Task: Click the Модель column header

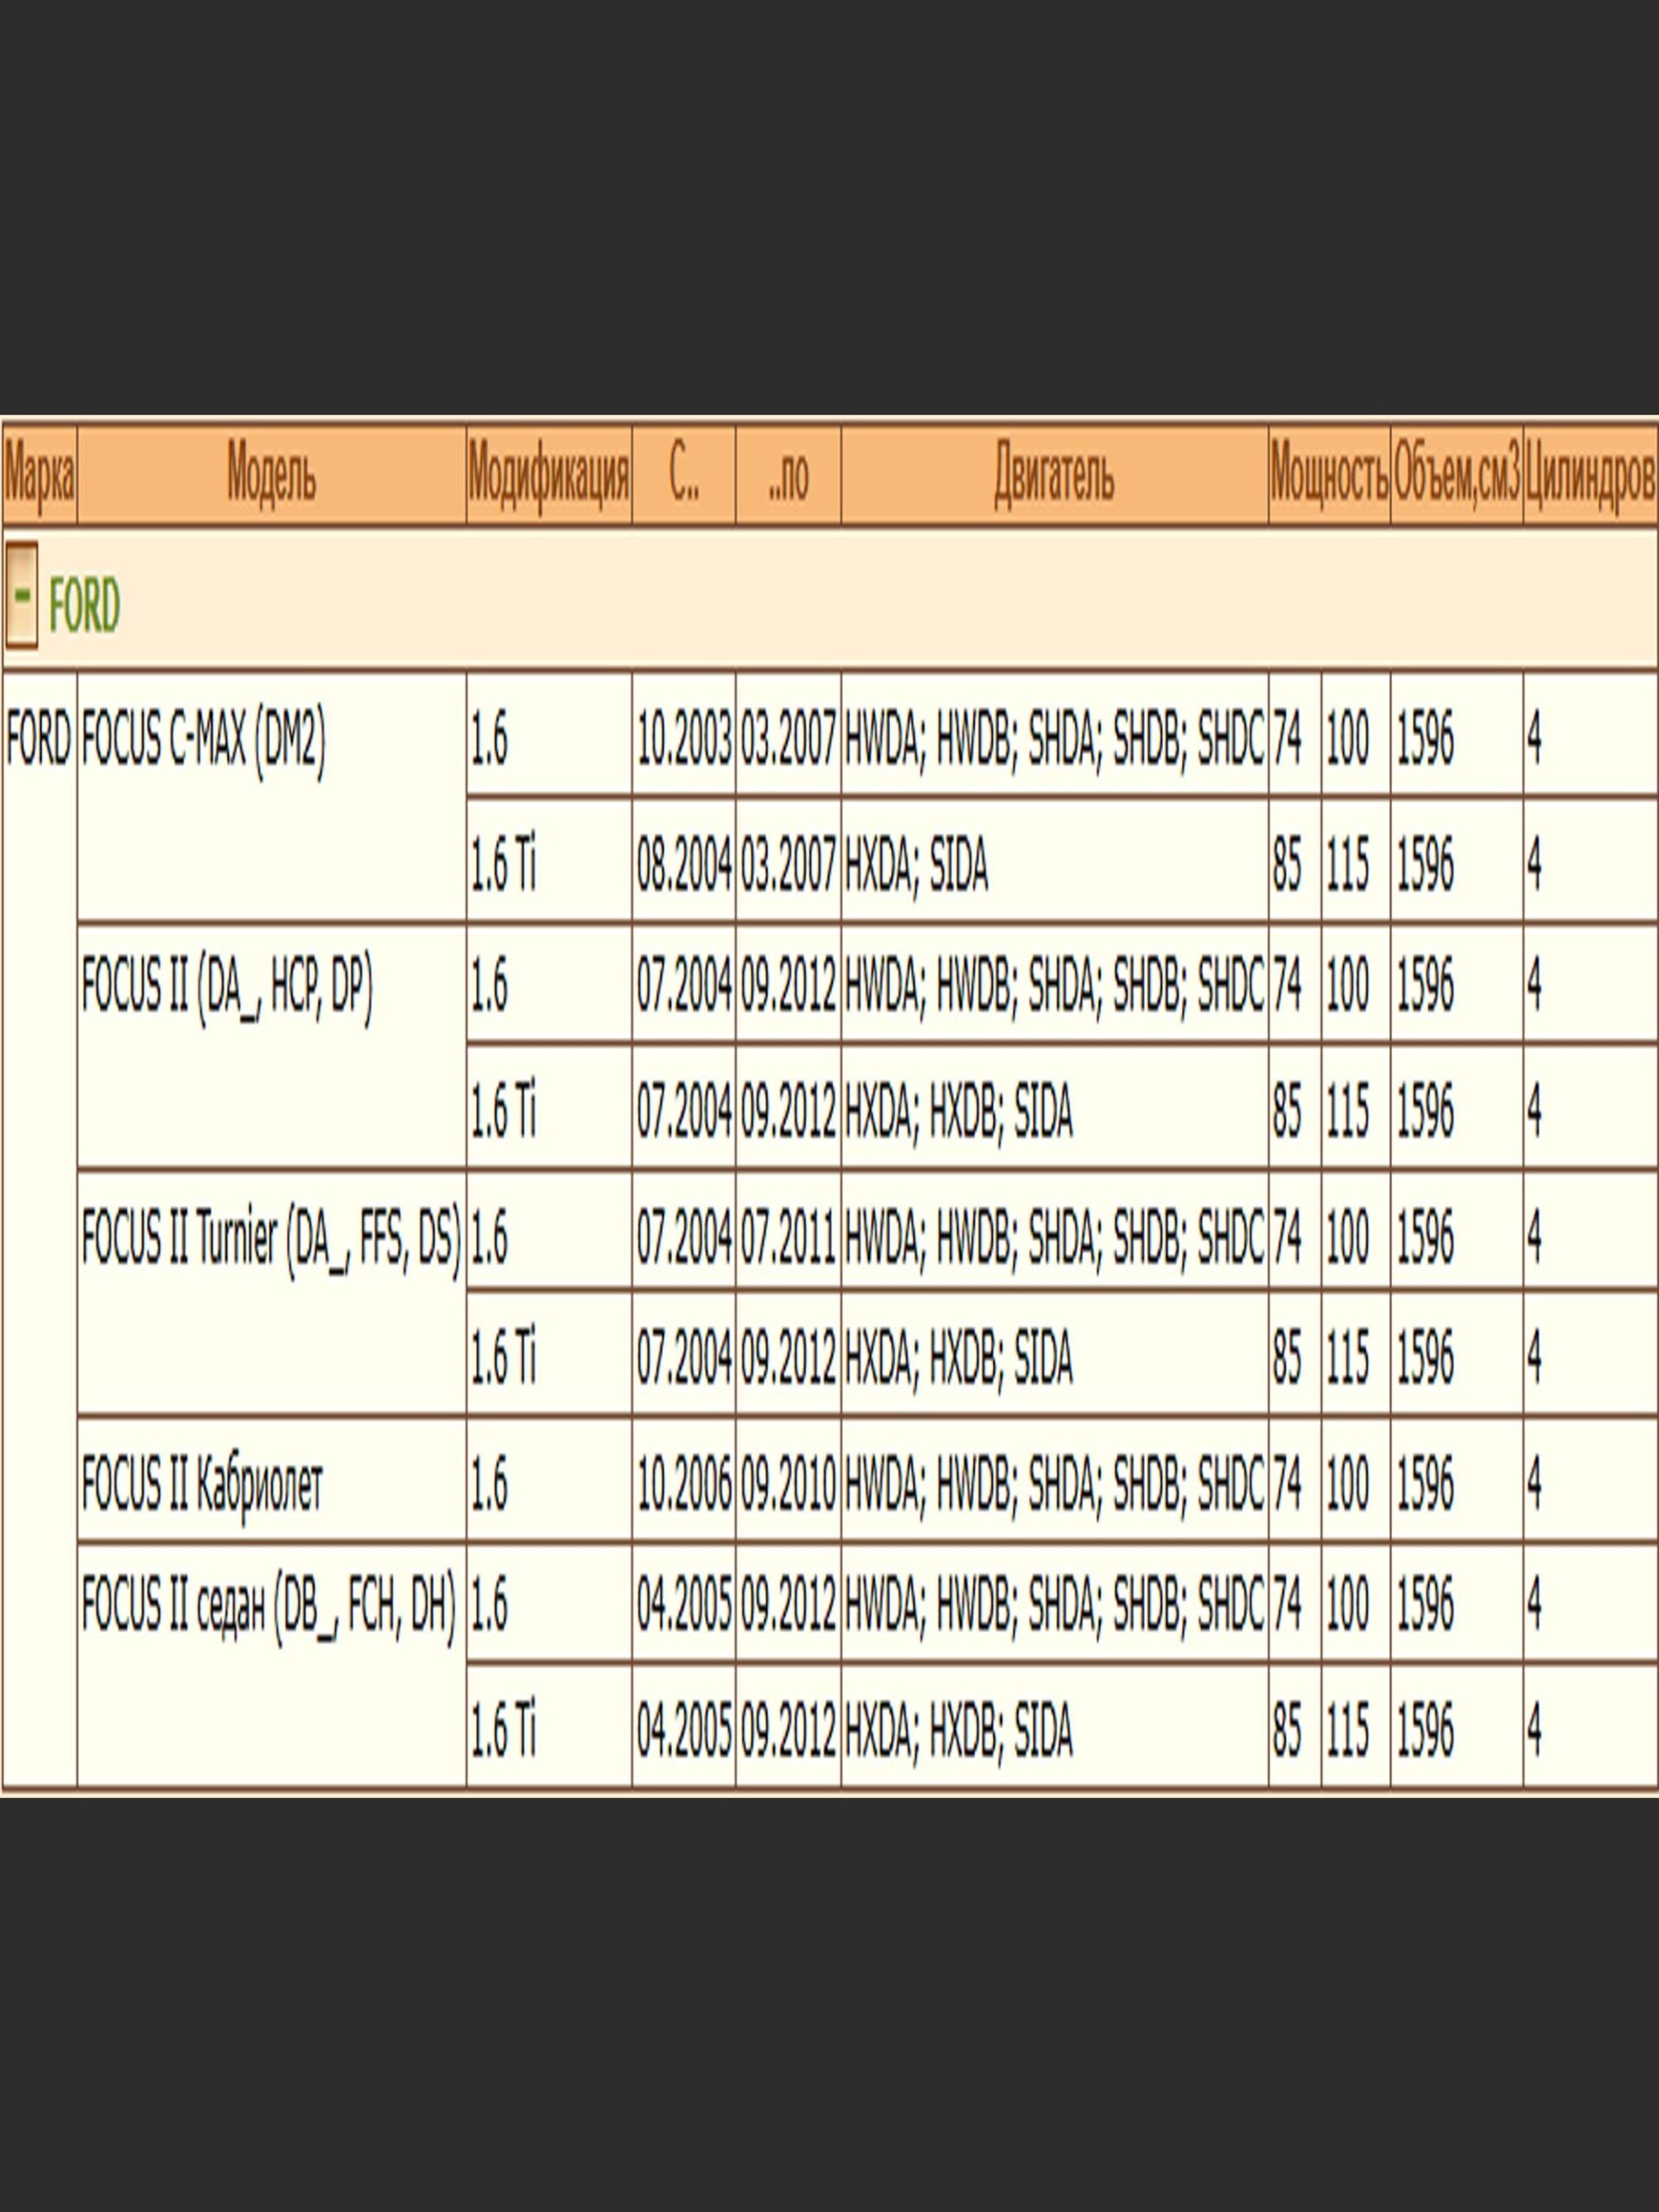Action: tap(271, 475)
